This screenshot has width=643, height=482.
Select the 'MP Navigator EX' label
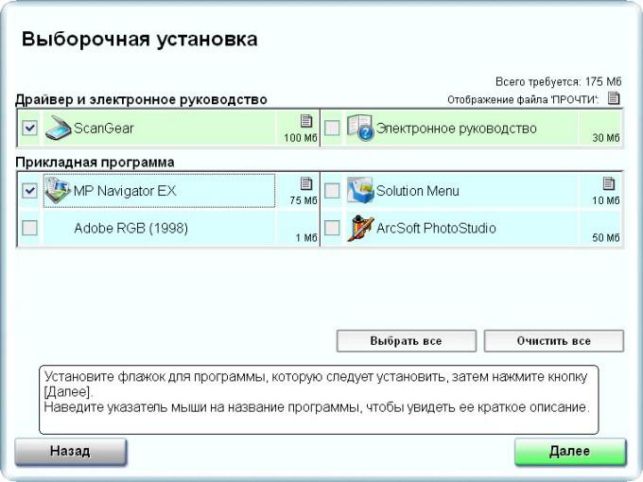[x=125, y=191]
